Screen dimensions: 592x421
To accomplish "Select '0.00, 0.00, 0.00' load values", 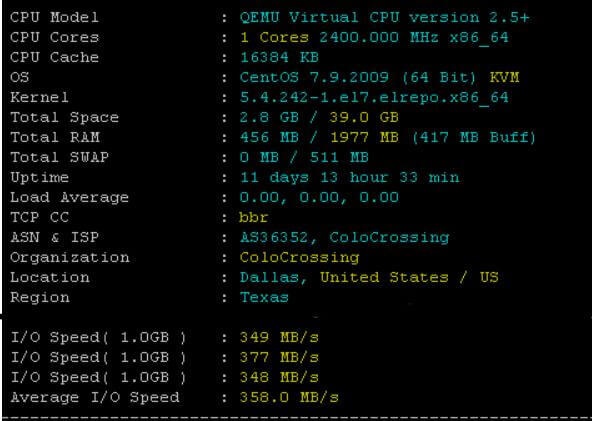I will 319,197.
